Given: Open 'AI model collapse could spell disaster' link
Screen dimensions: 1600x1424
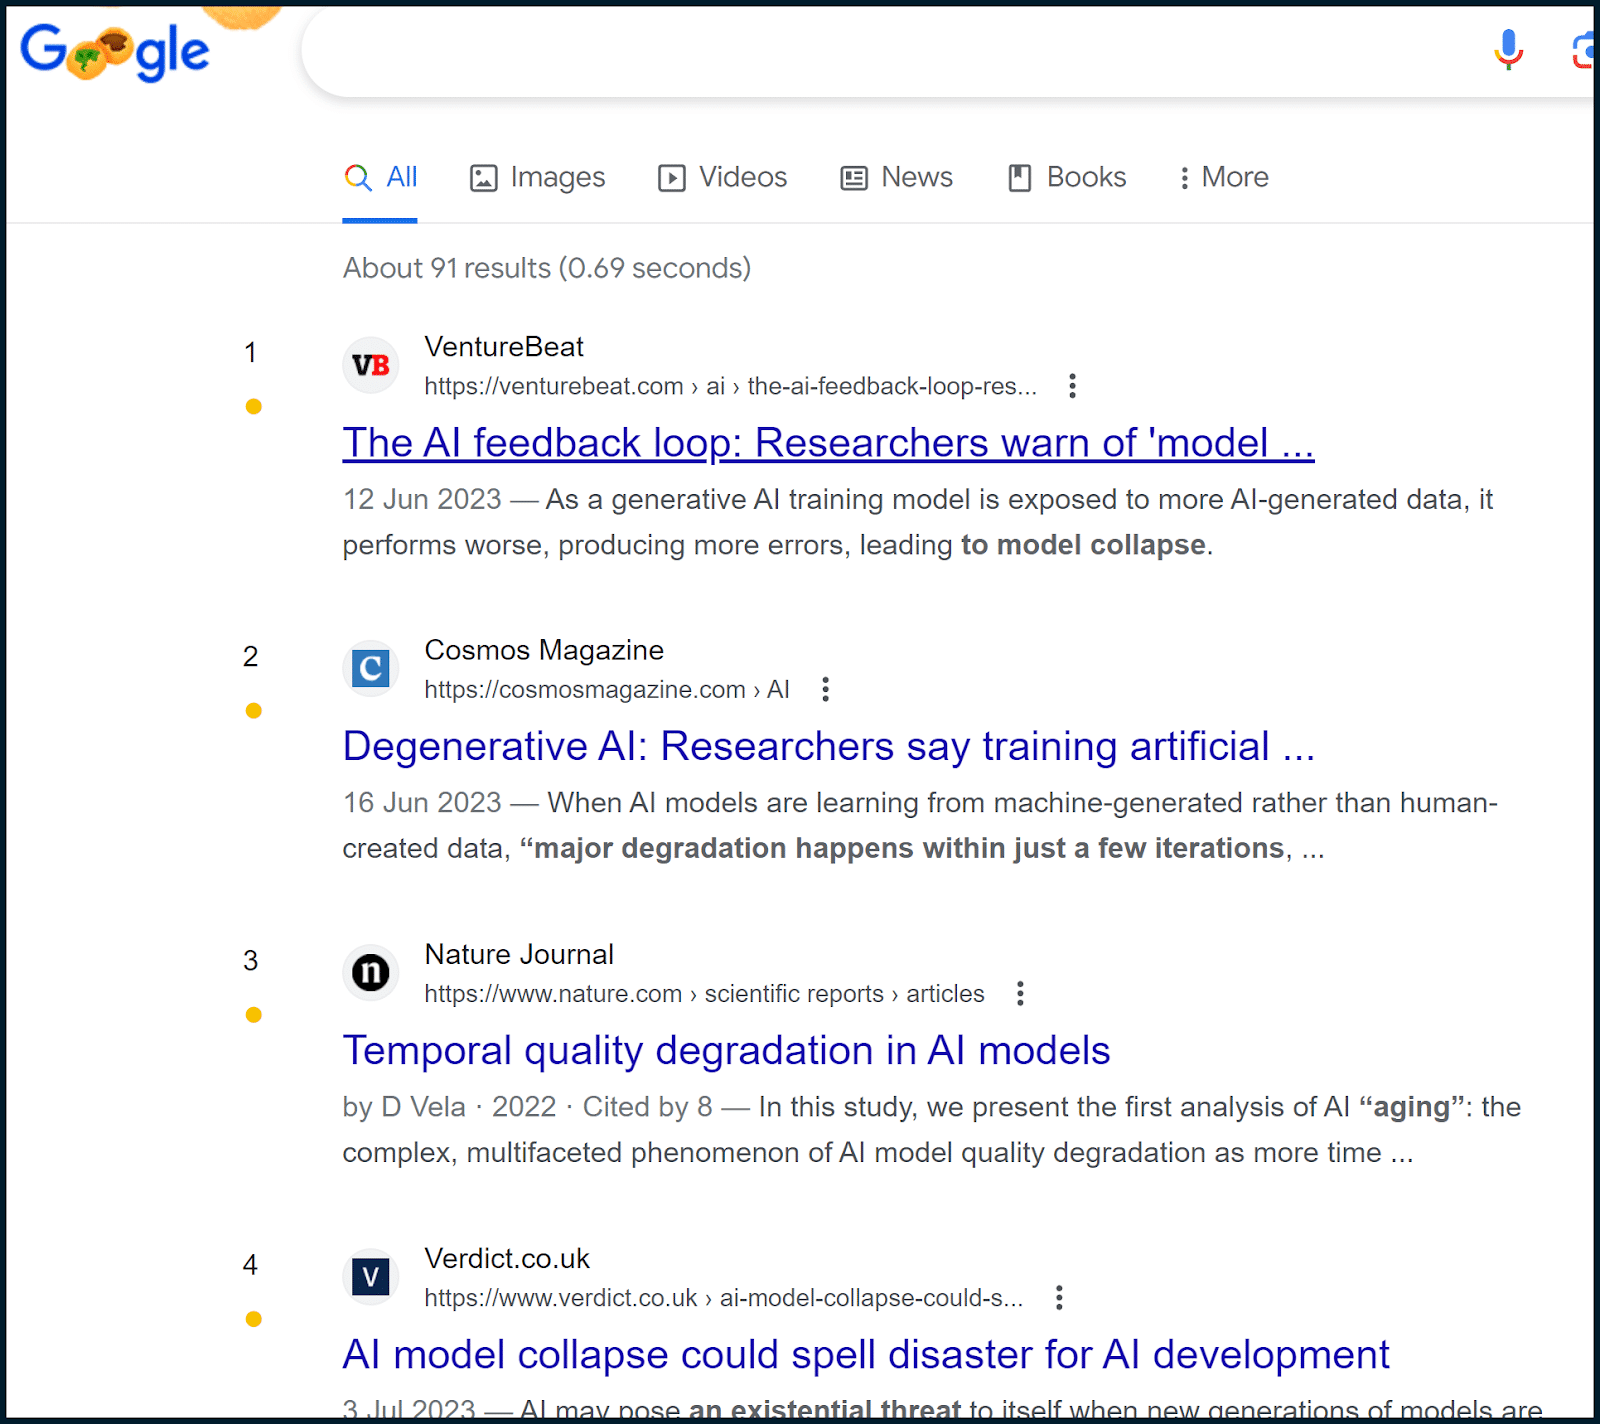Looking at the screenshot, I should (x=866, y=1355).
